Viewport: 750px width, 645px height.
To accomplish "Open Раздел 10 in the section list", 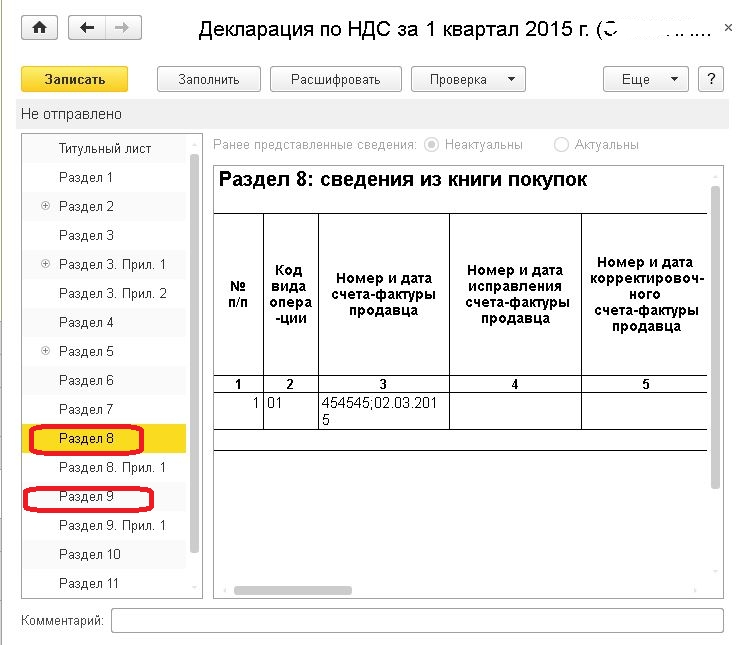I will 90,555.
